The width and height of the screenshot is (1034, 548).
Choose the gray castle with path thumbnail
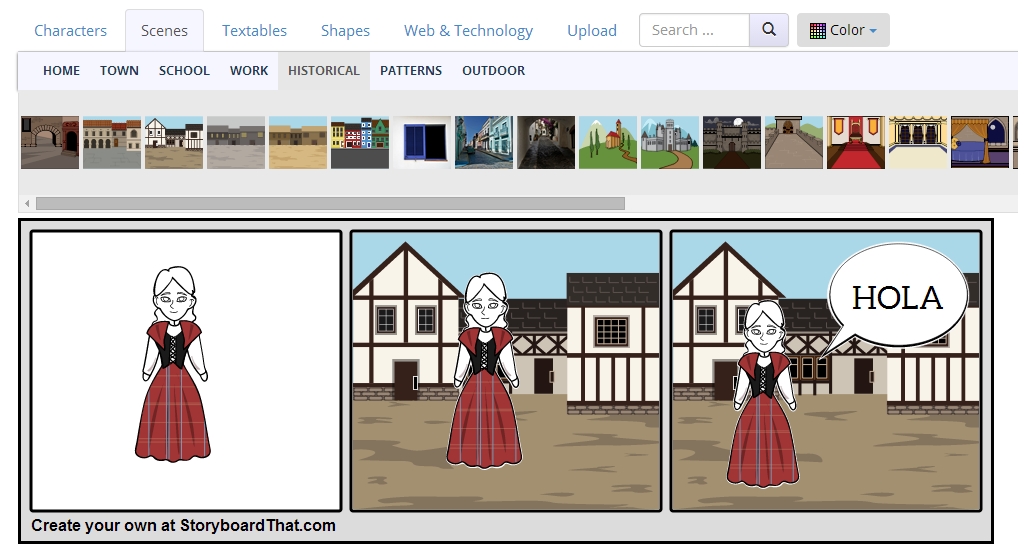click(x=670, y=142)
